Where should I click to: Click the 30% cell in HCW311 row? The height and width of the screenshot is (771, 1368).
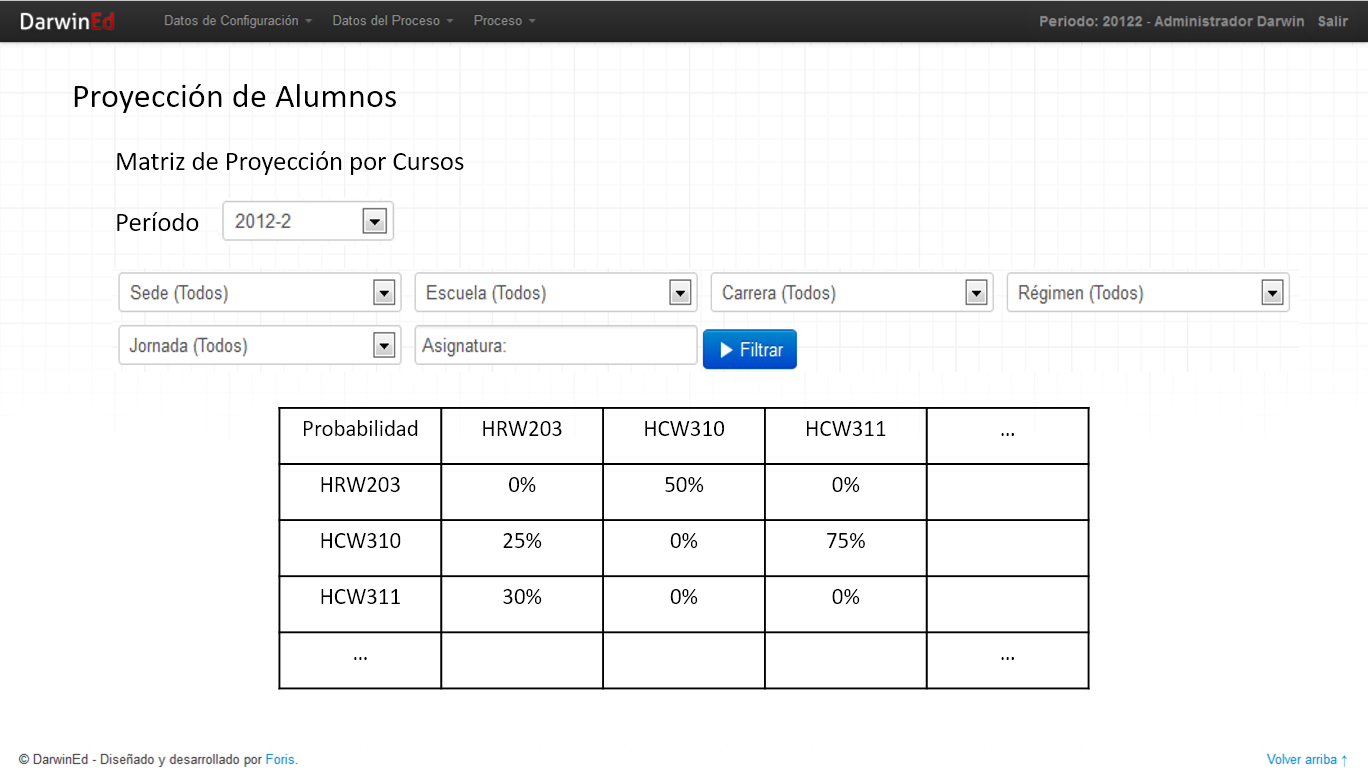tap(522, 603)
